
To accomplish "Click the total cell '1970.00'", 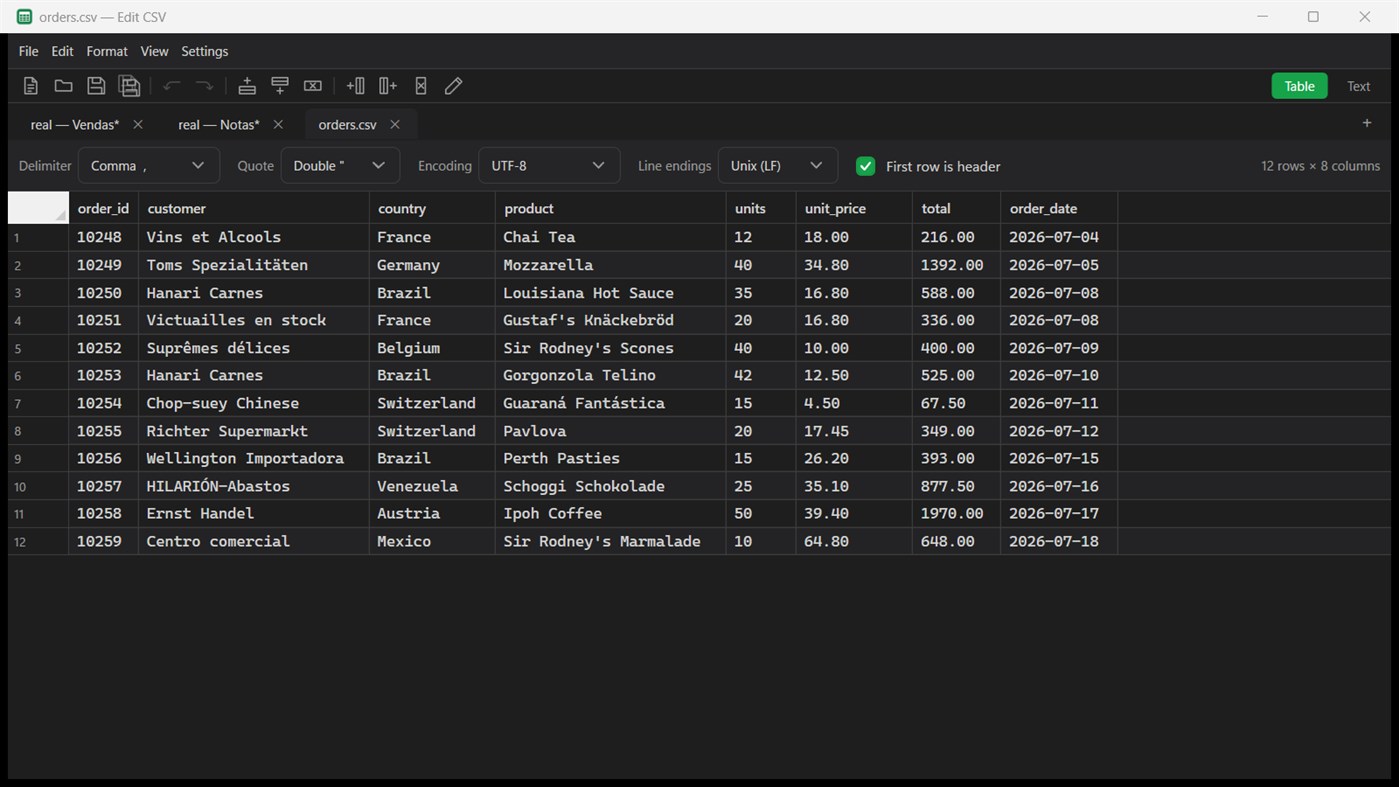I will [x=956, y=513].
